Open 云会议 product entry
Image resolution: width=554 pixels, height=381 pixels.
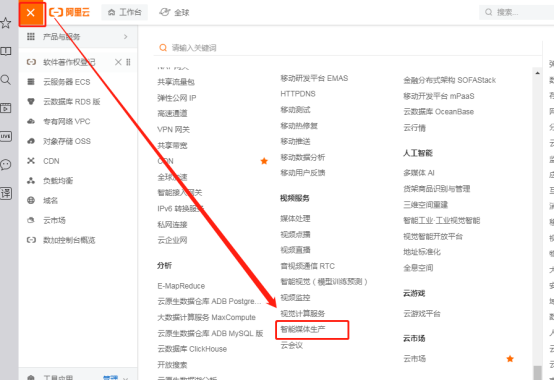(291, 345)
